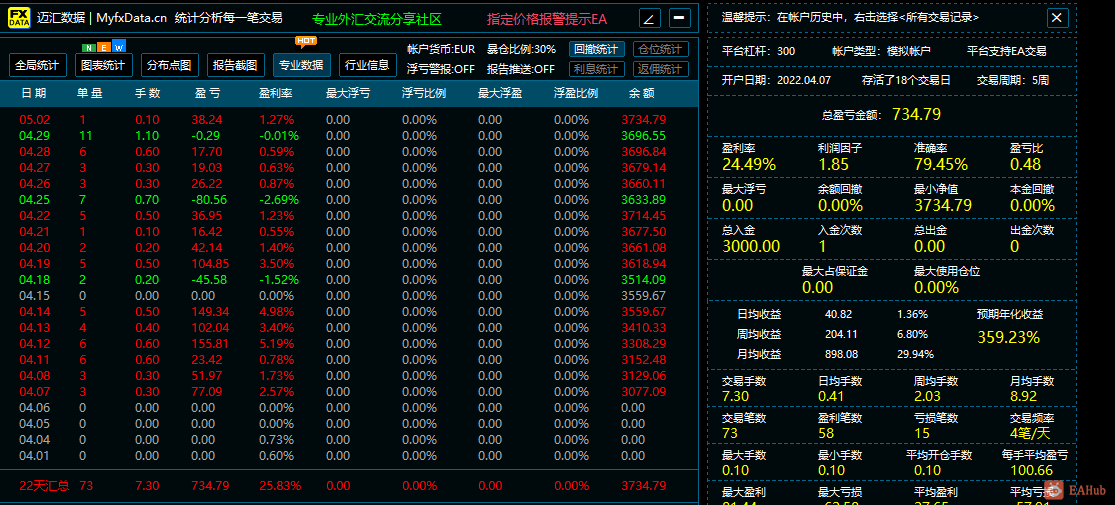Click the 爆仓比例 30% setting
The image size is (1115, 505).
(521, 49)
